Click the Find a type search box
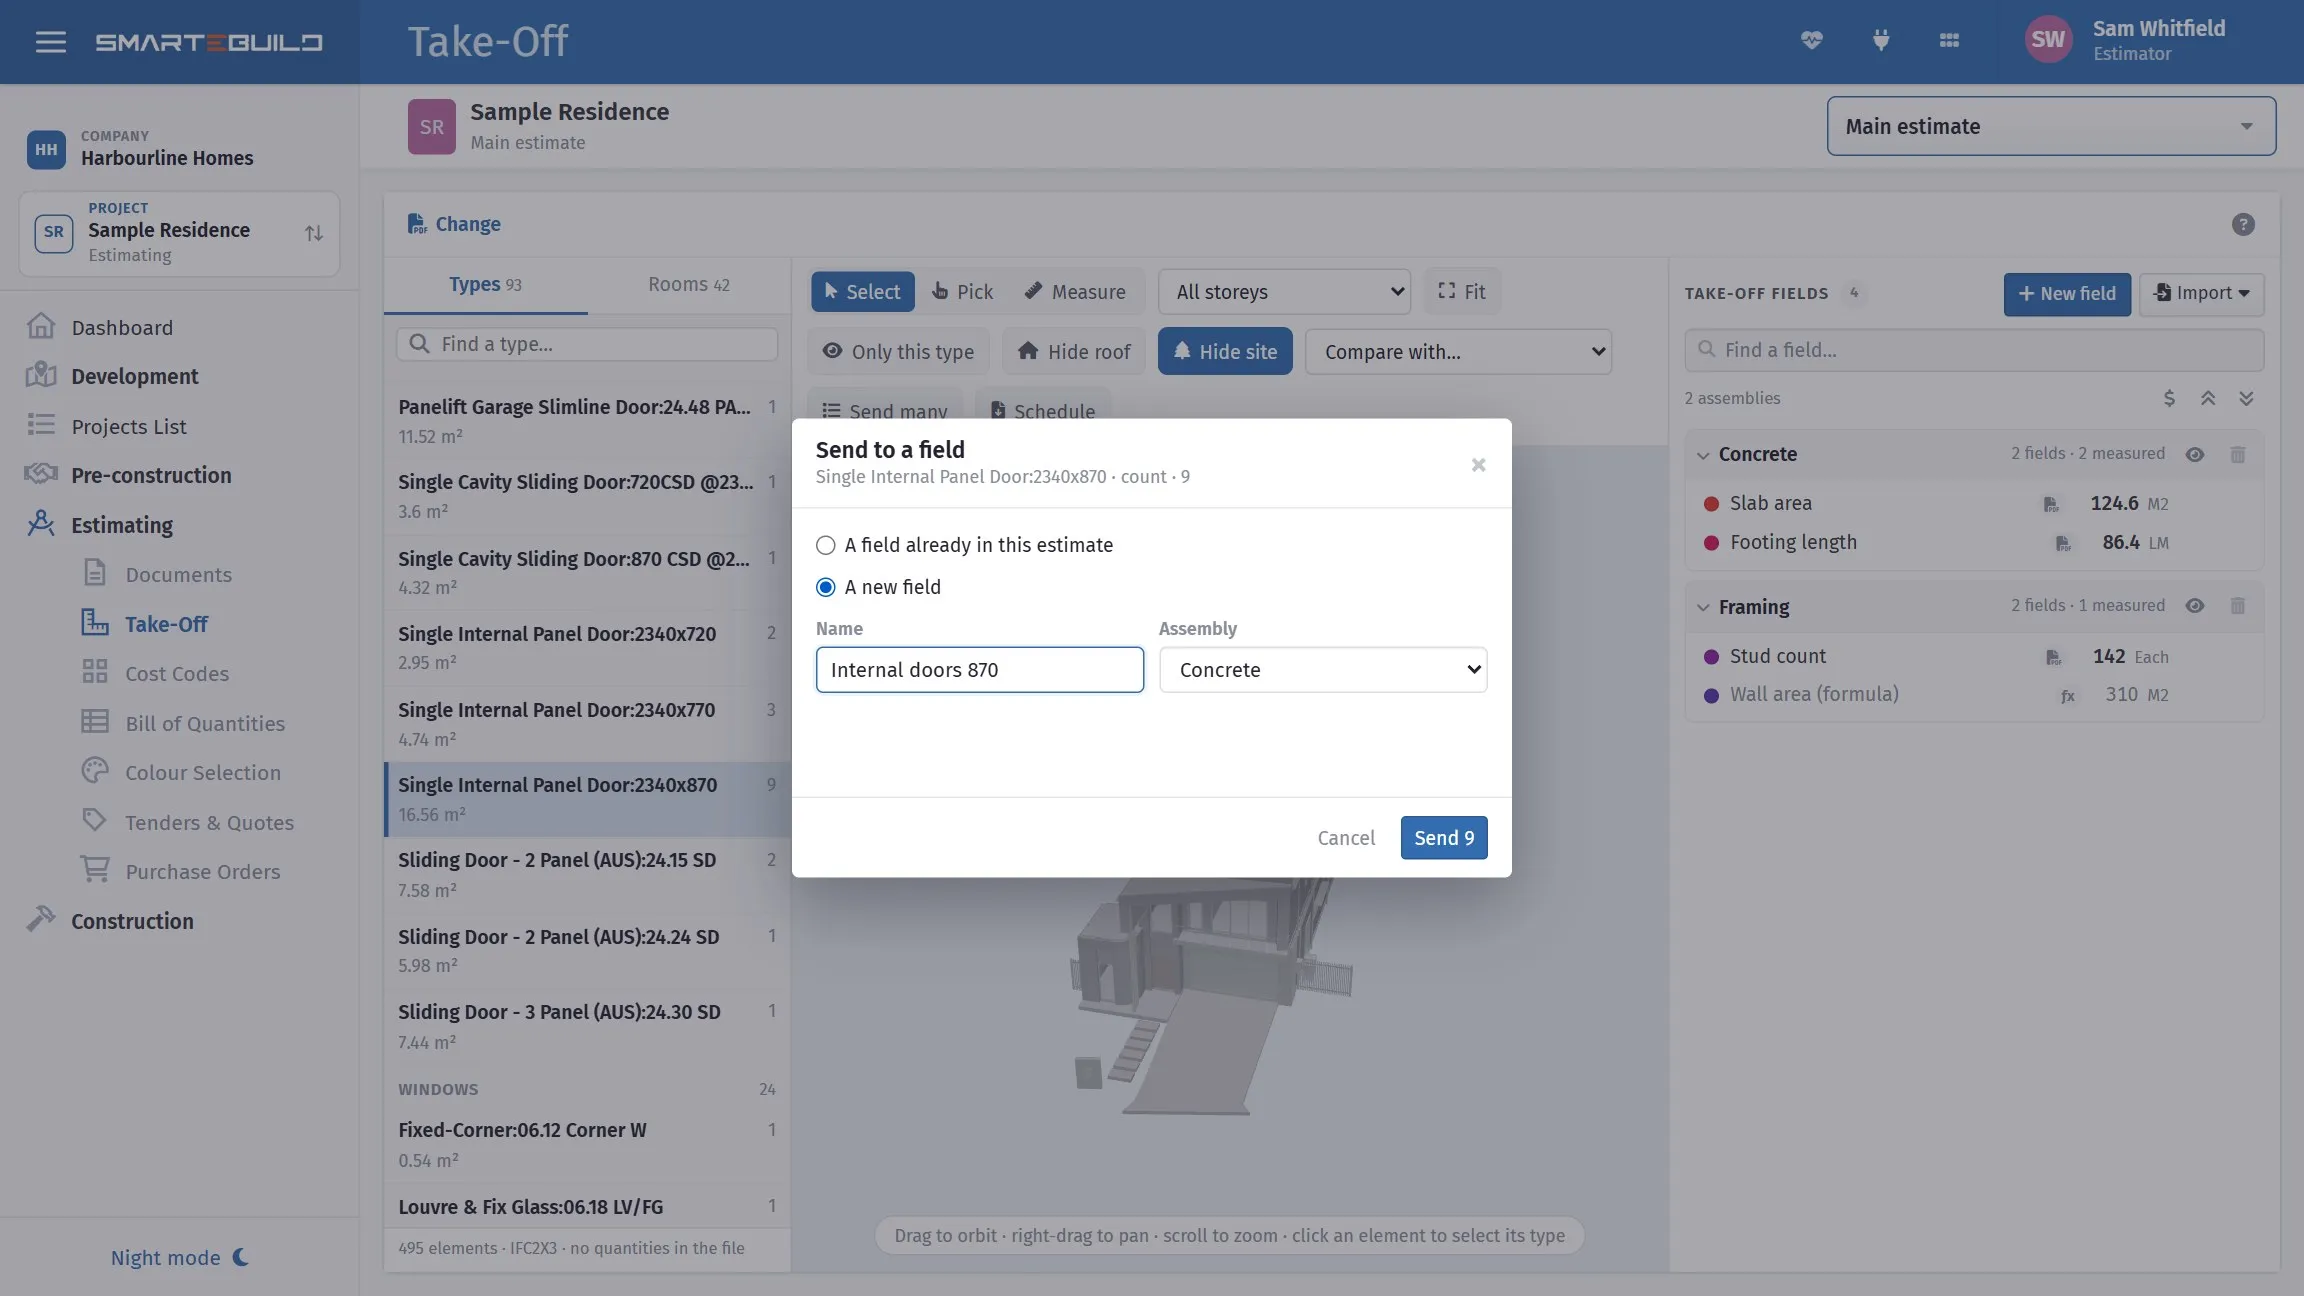2304x1296 pixels. [587, 344]
